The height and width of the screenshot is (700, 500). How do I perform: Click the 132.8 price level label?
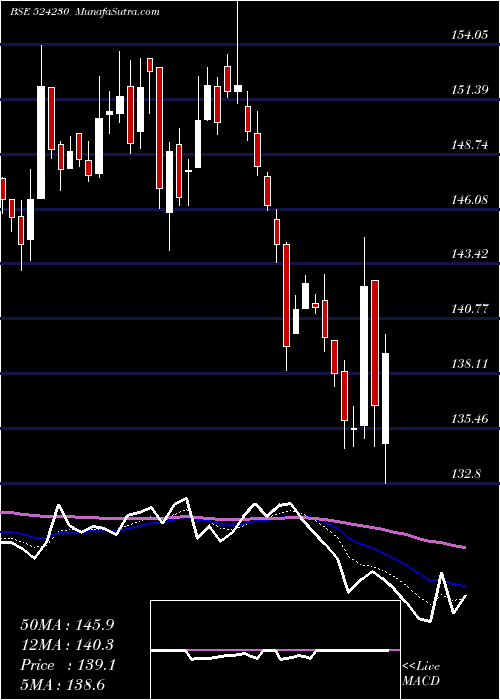pyautogui.click(x=466, y=474)
